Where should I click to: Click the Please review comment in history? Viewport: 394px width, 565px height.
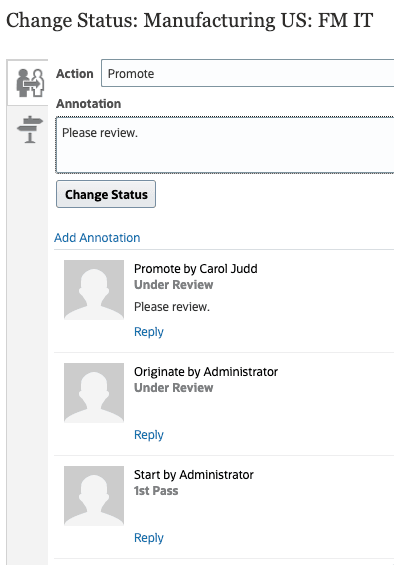pyautogui.click(x=172, y=307)
